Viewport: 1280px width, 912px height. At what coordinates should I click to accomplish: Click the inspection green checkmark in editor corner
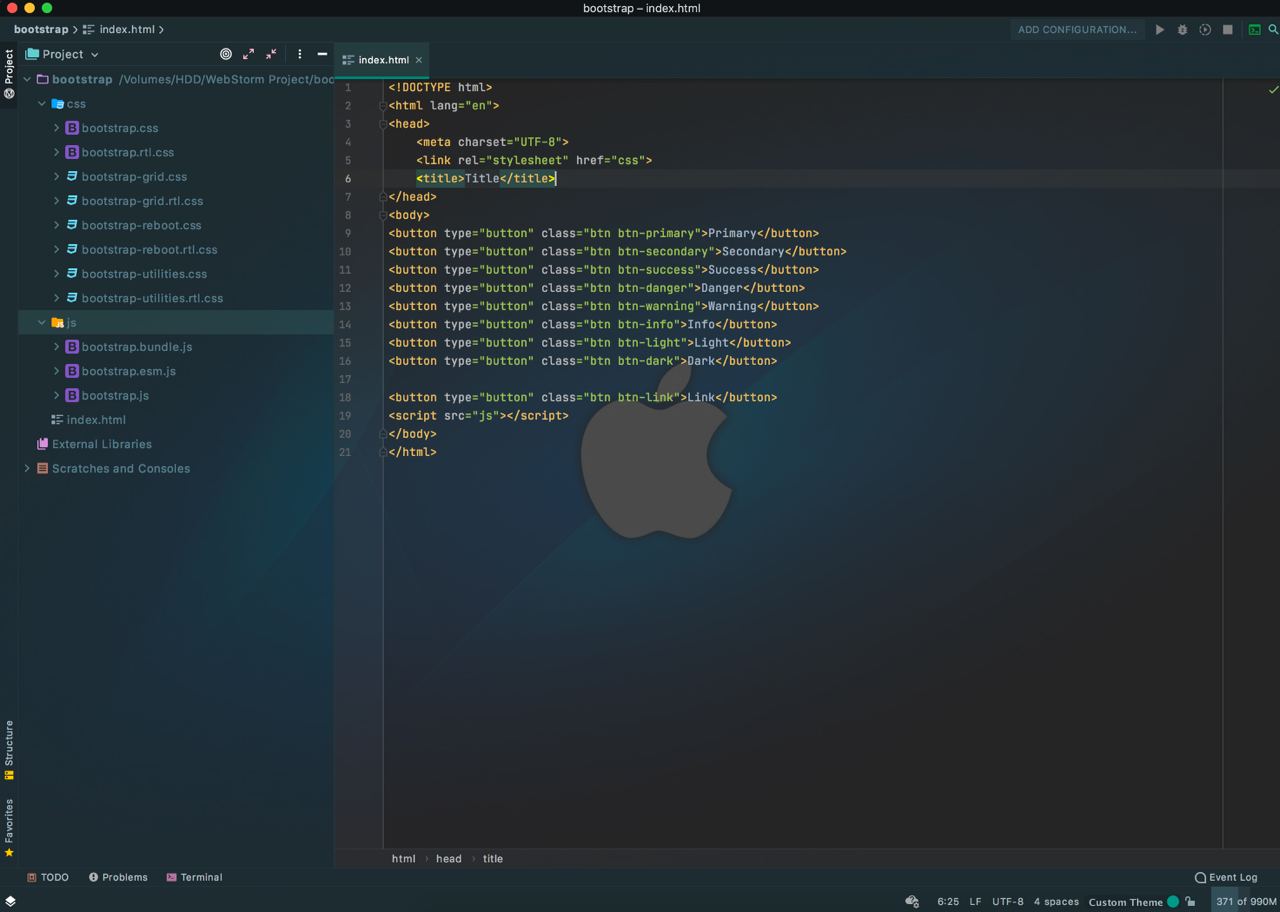(1273, 90)
